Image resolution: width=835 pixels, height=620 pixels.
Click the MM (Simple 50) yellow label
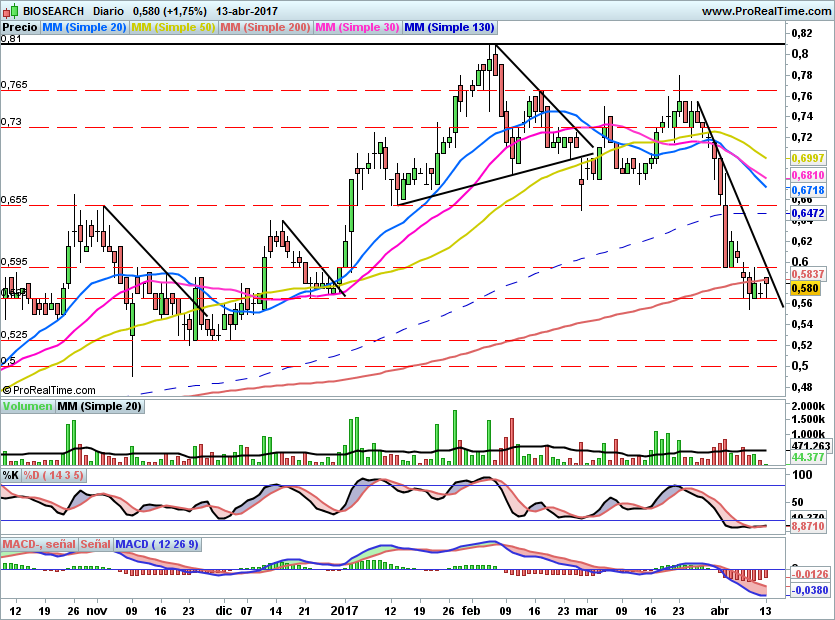tap(174, 28)
